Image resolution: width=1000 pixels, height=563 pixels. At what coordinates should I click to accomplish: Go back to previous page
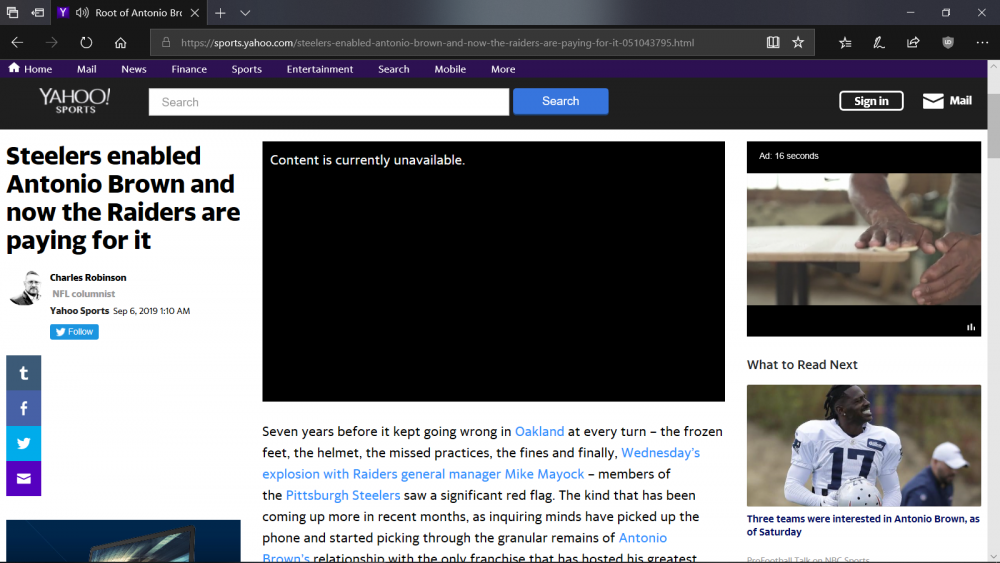pos(17,43)
